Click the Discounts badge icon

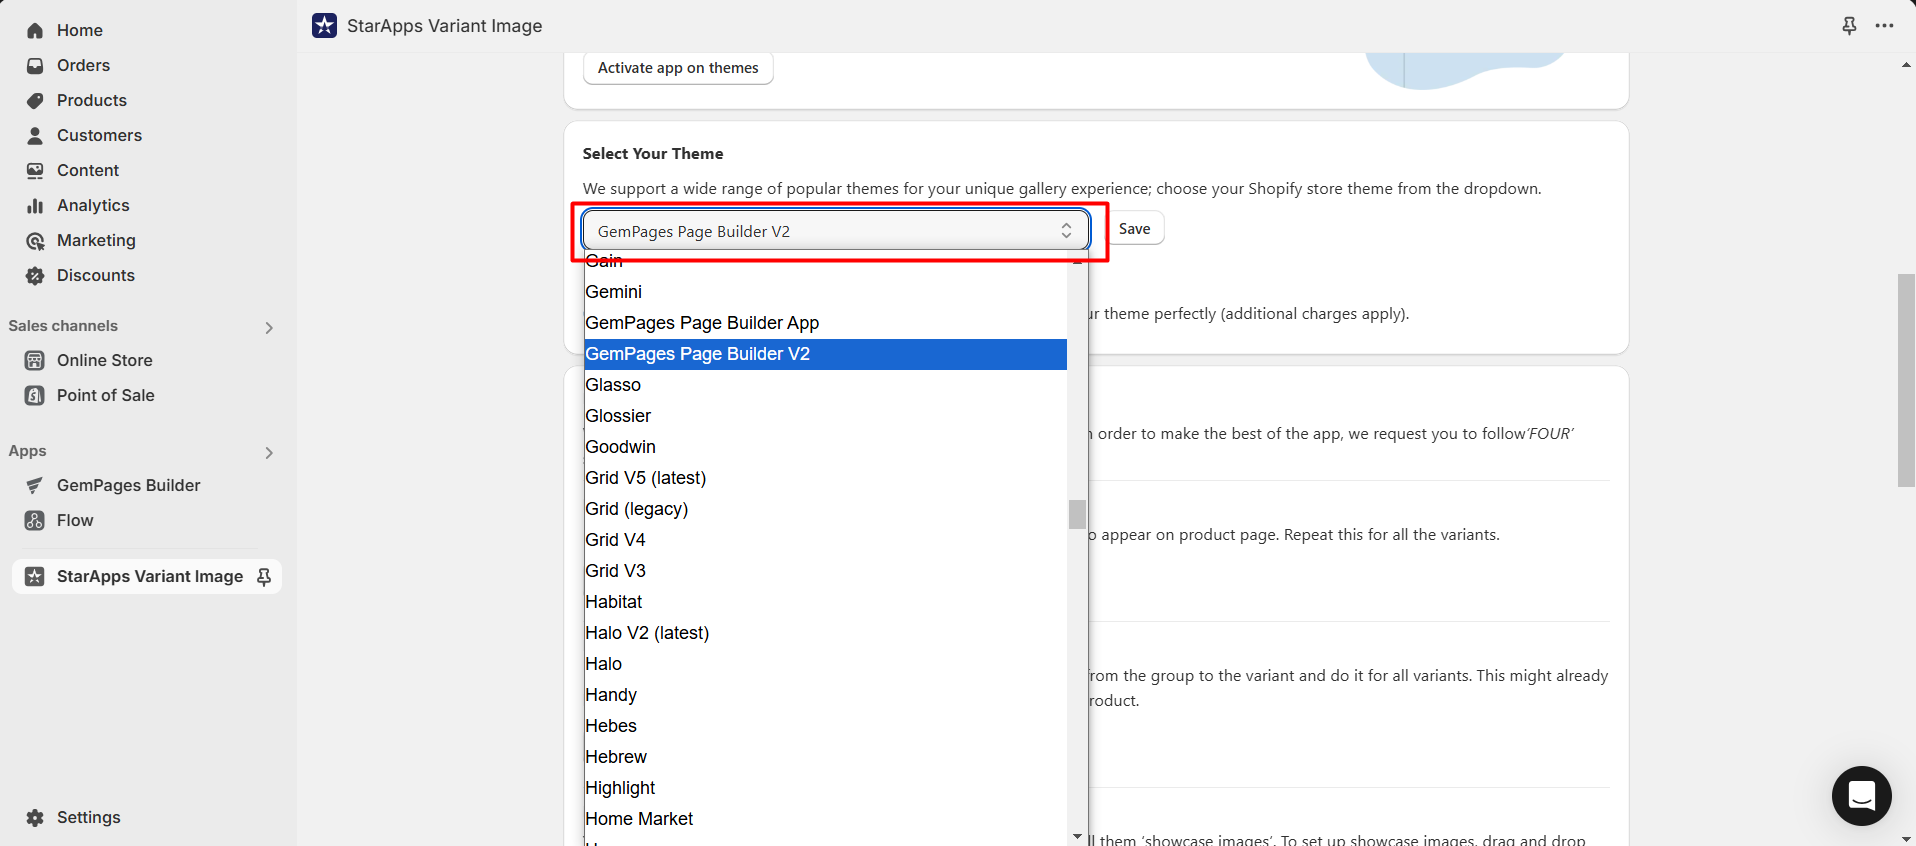[35, 276]
